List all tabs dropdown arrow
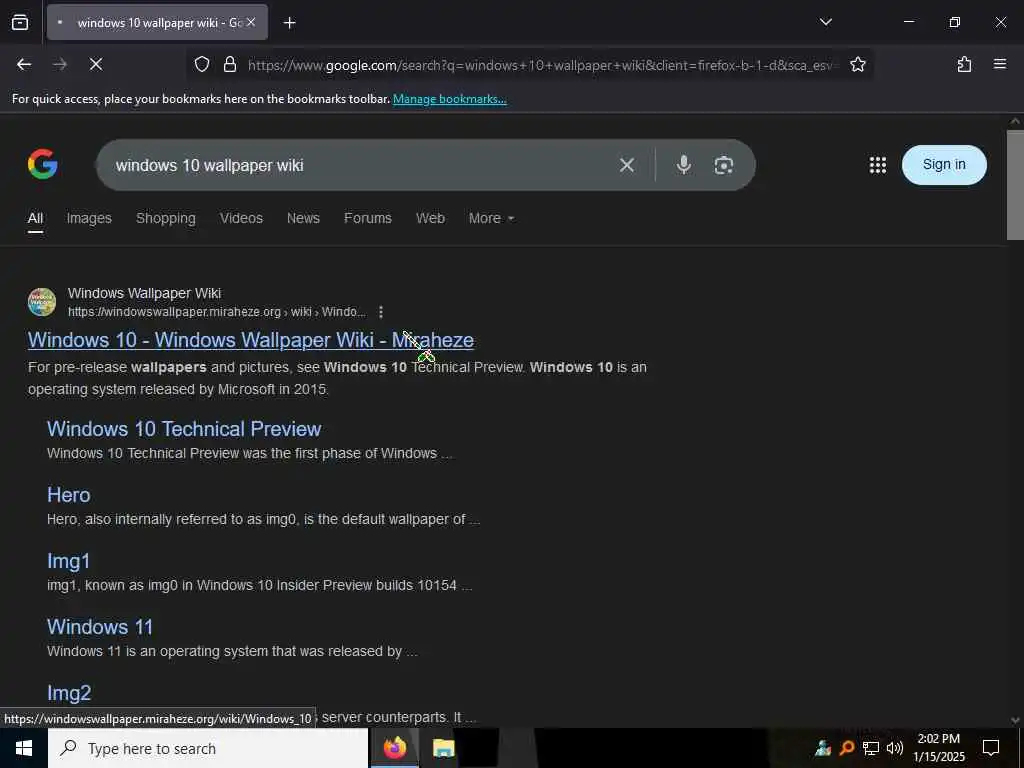 [825, 22]
